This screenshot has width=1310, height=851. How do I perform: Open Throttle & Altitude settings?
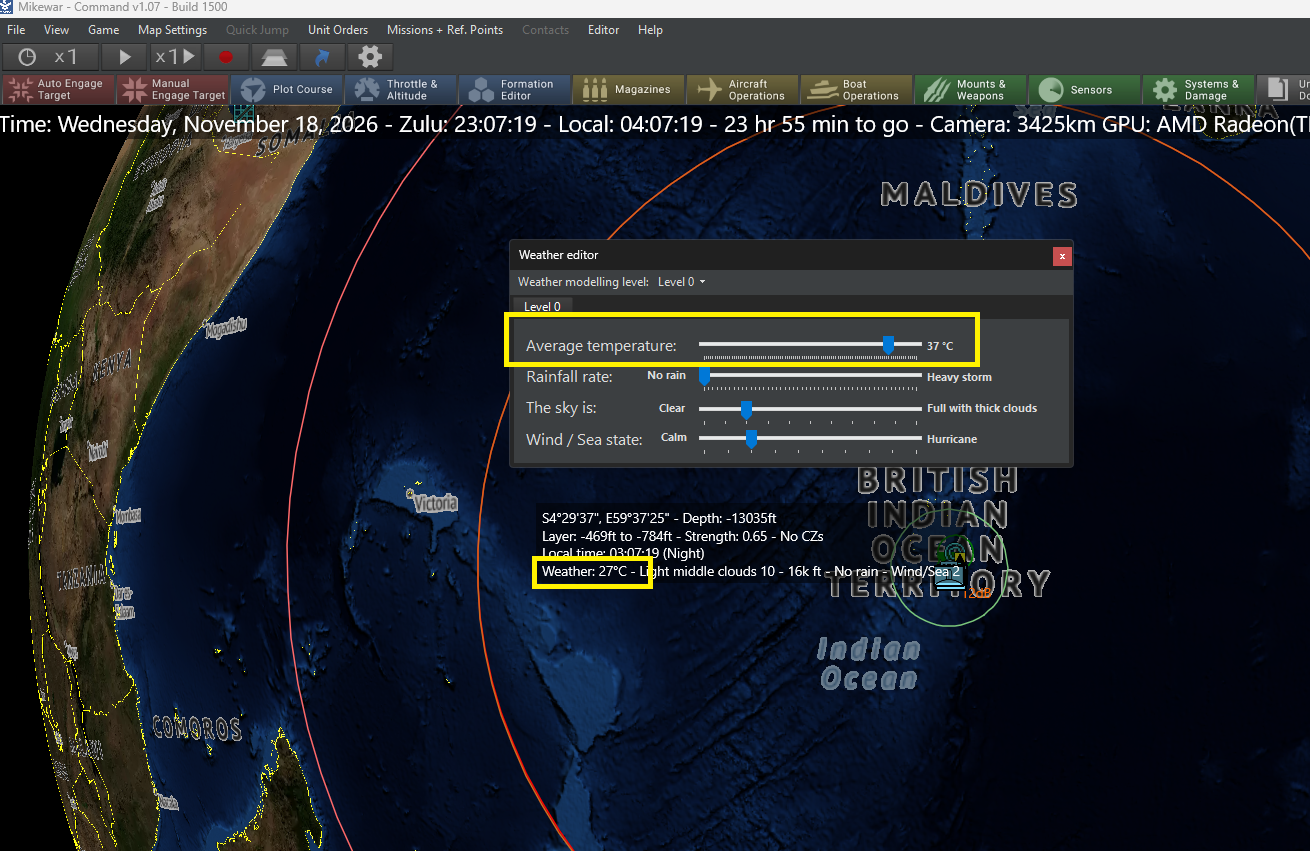[x=401, y=90]
